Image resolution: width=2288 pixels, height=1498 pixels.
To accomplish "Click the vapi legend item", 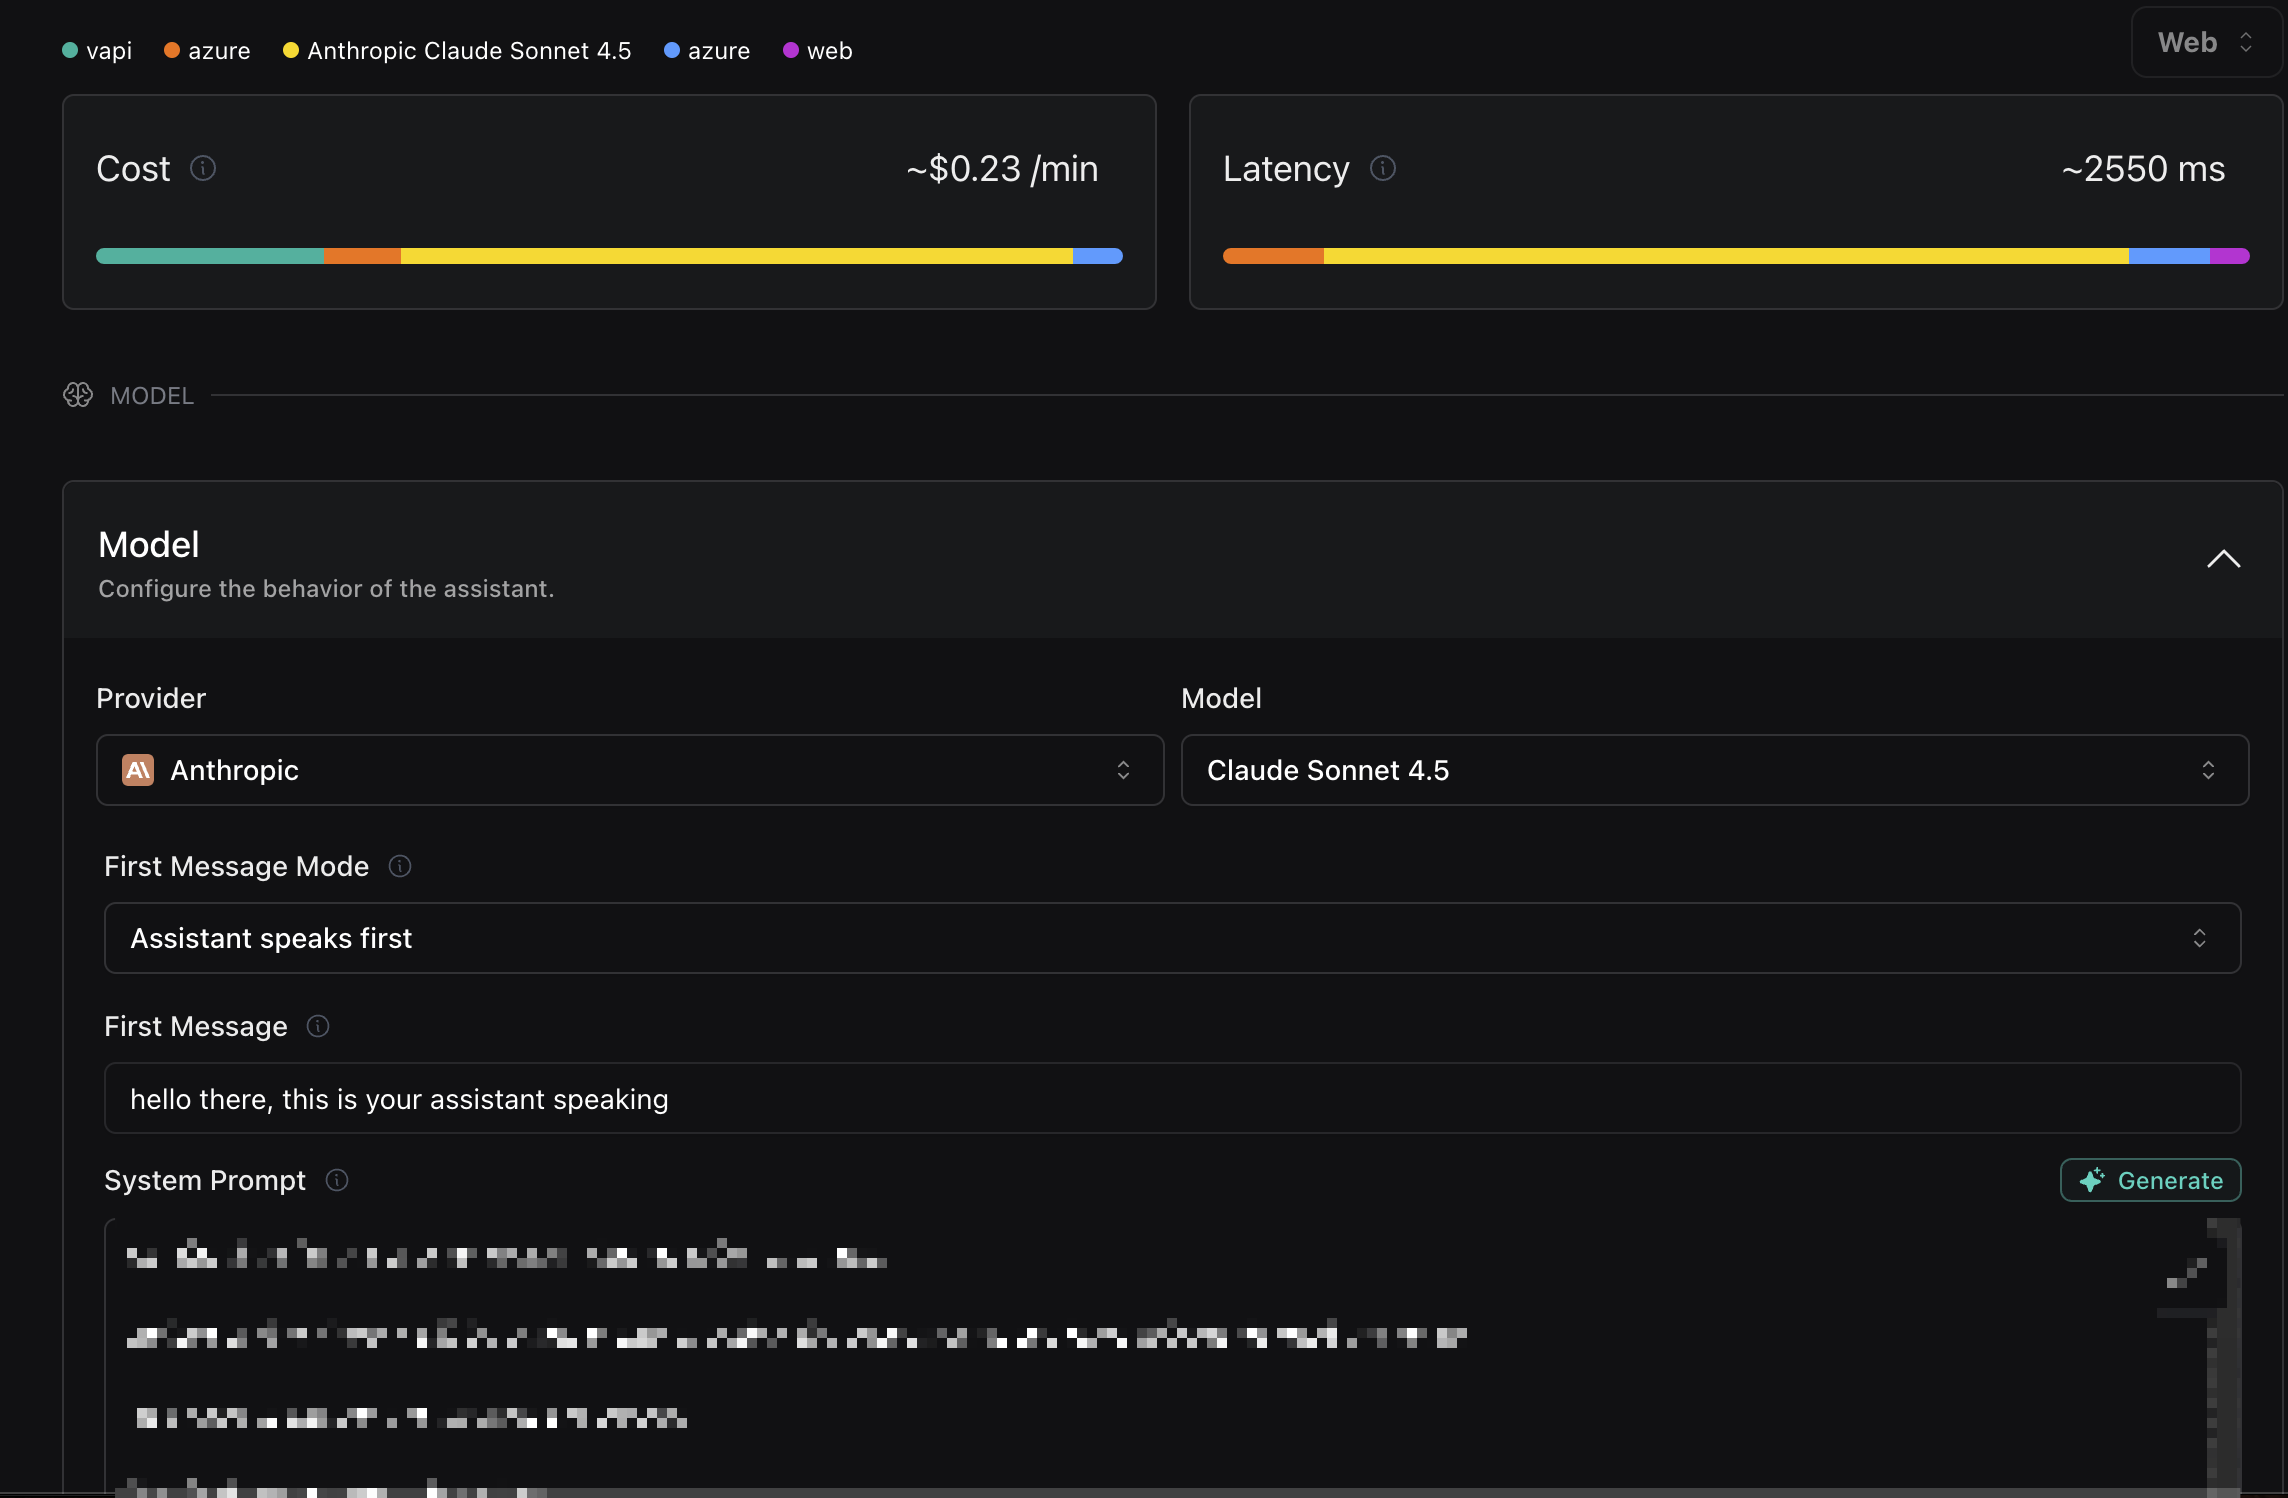I will pos(98,50).
